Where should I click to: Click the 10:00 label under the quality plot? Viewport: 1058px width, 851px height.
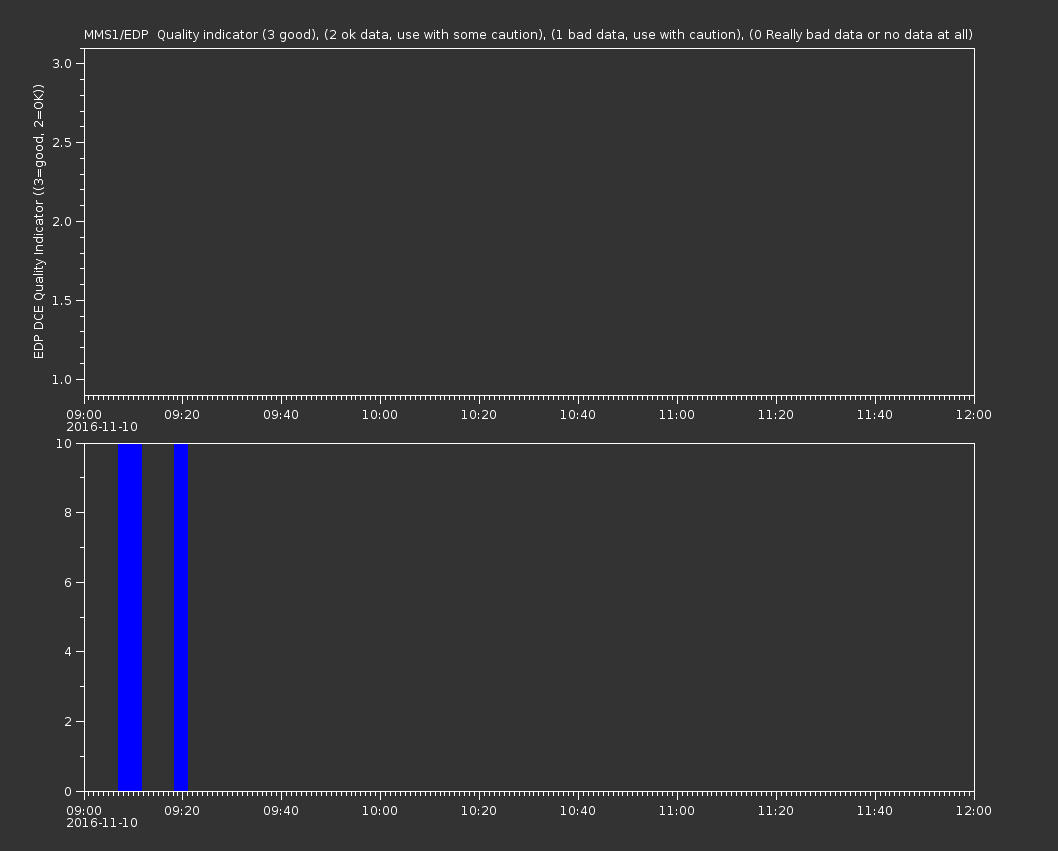(380, 414)
